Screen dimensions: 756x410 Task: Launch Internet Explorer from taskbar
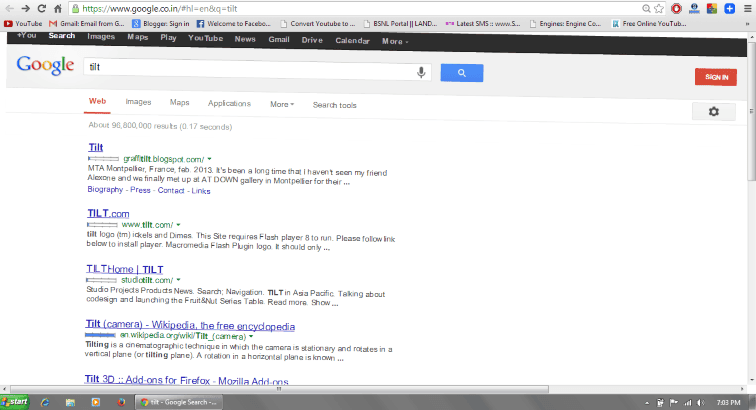pyautogui.click(x=45, y=402)
